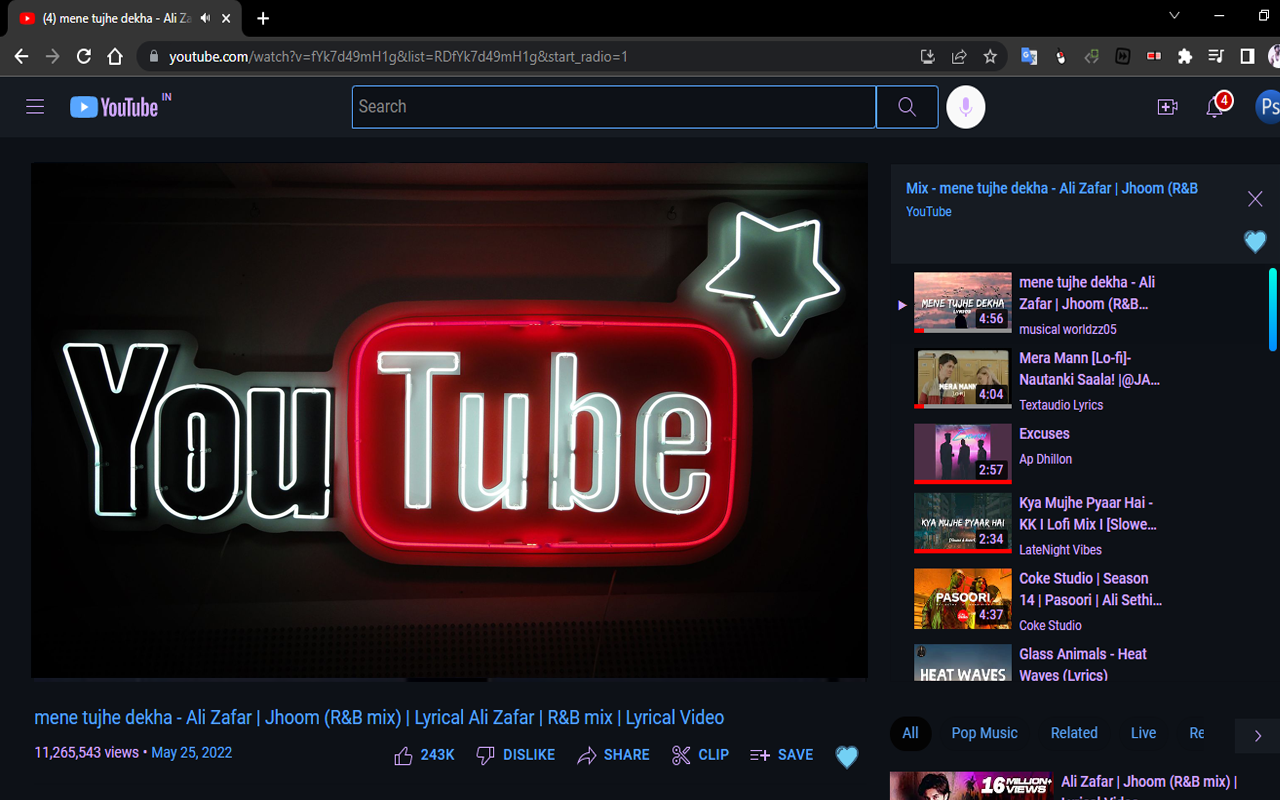Viewport: 1280px width, 800px height.
Task: Mute the browser tab speaker icon
Action: [204, 17]
